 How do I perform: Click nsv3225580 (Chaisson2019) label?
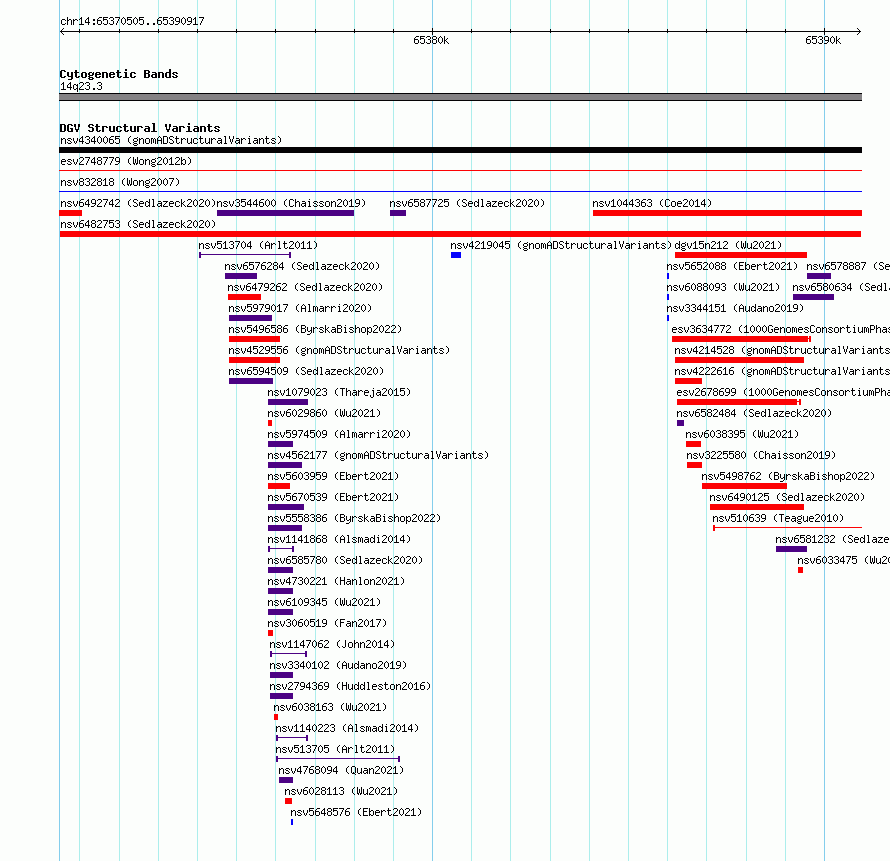pyautogui.click(x=761, y=455)
